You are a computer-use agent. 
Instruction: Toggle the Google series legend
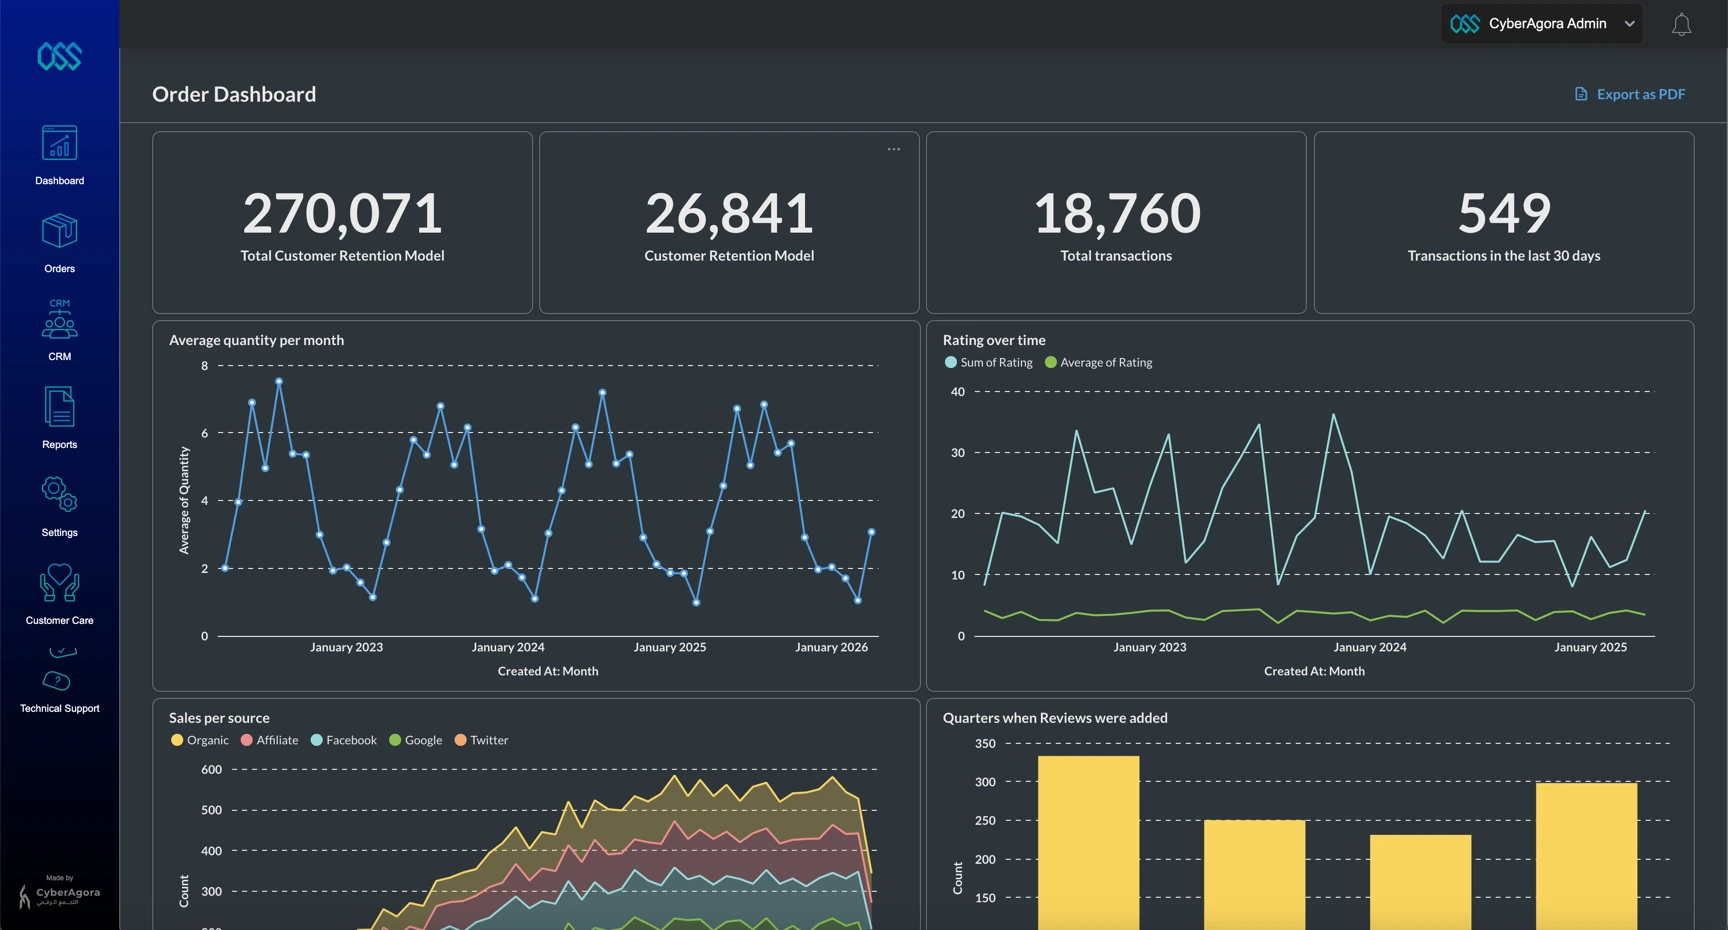415,740
